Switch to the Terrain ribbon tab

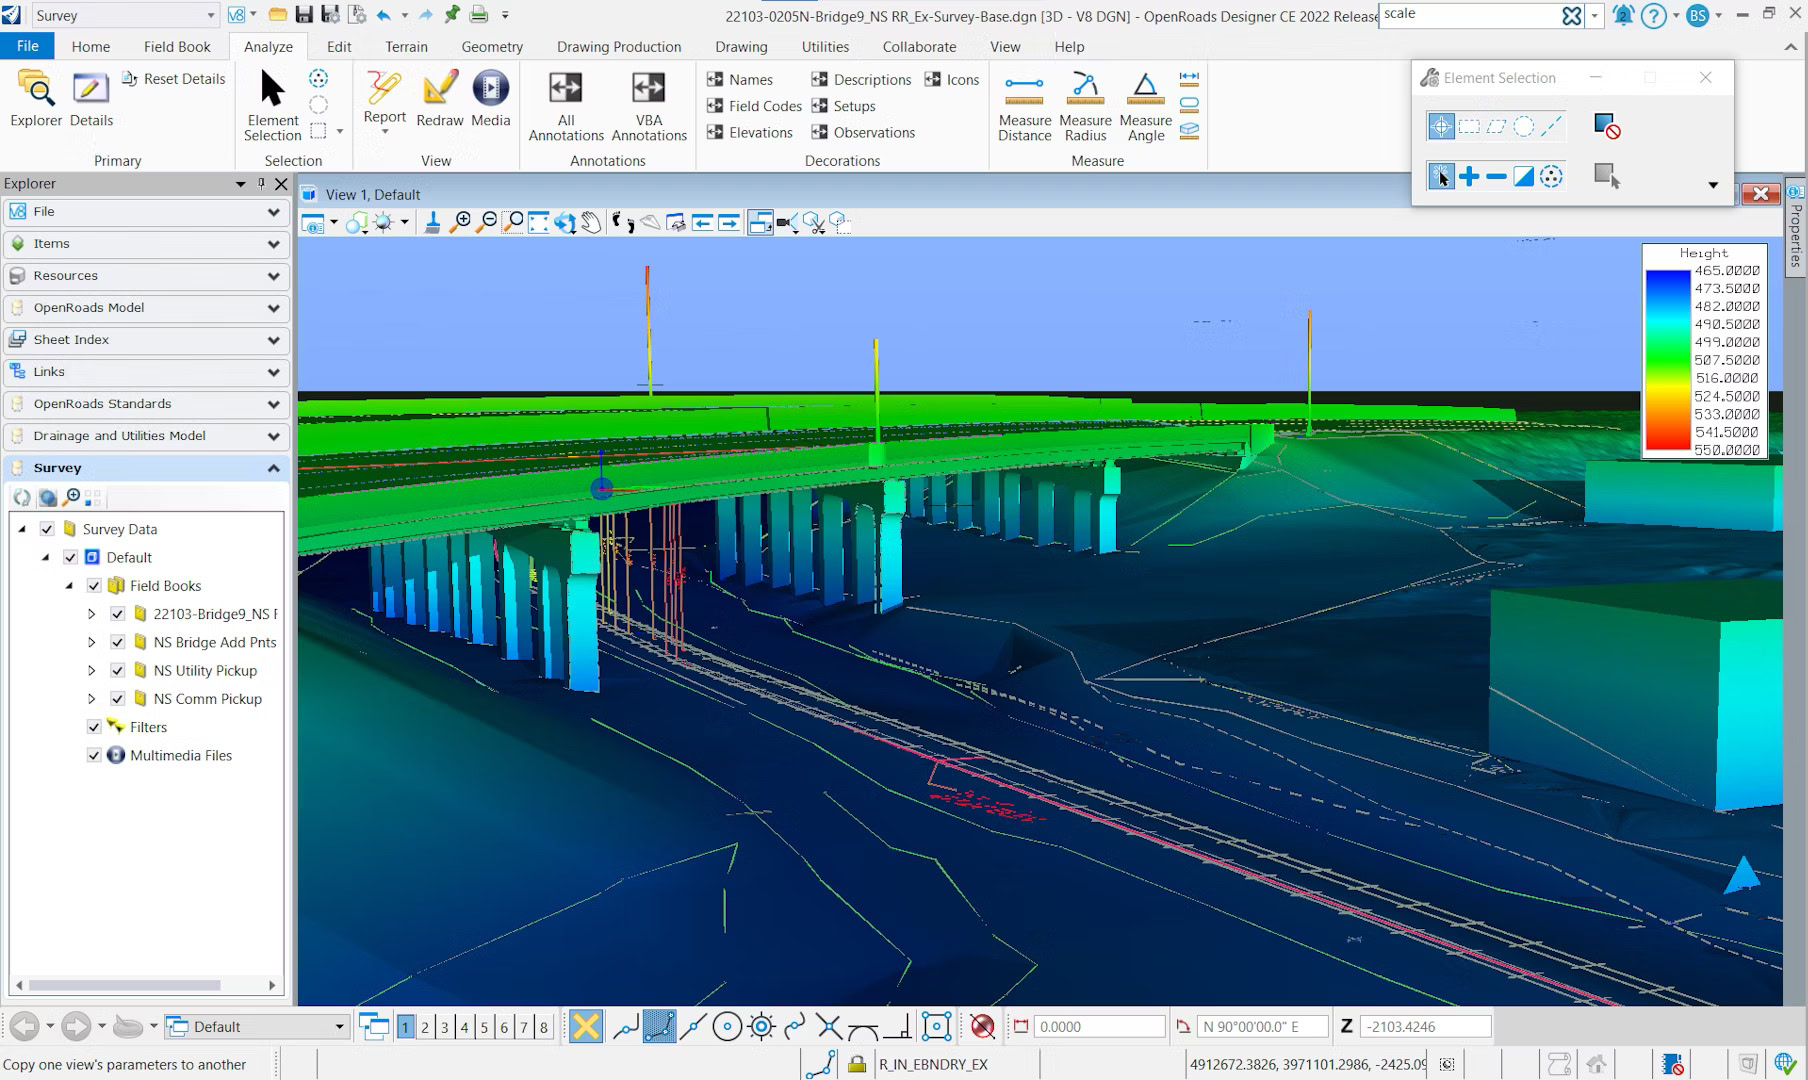406,47
